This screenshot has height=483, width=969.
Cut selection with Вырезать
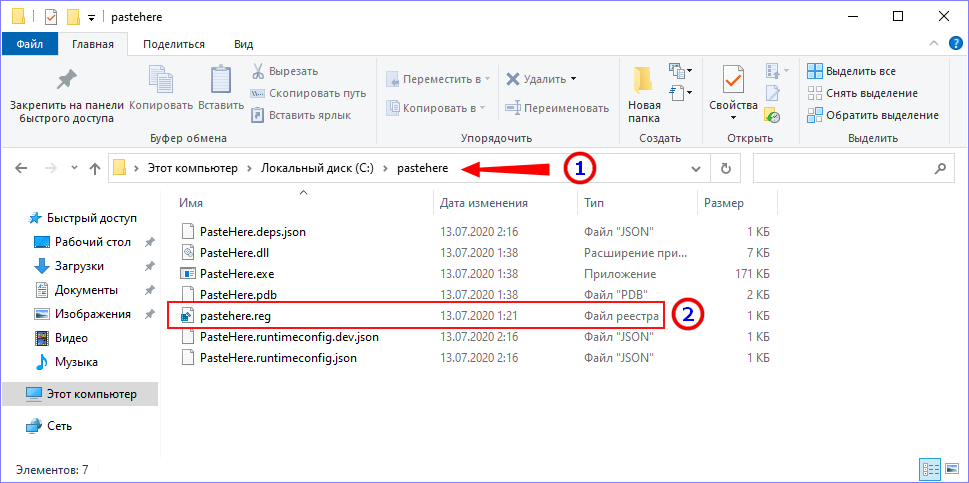[284, 71]
